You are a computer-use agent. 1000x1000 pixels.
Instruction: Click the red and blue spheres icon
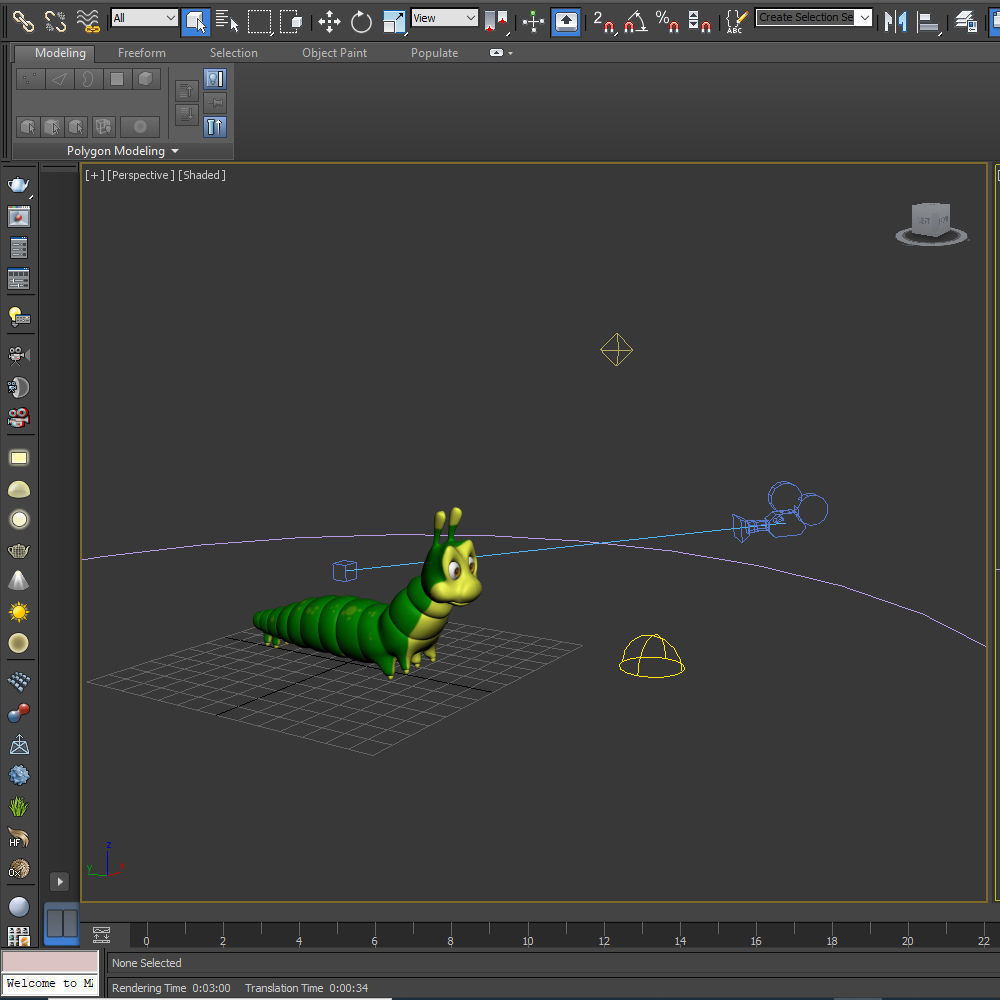point(18,713)
